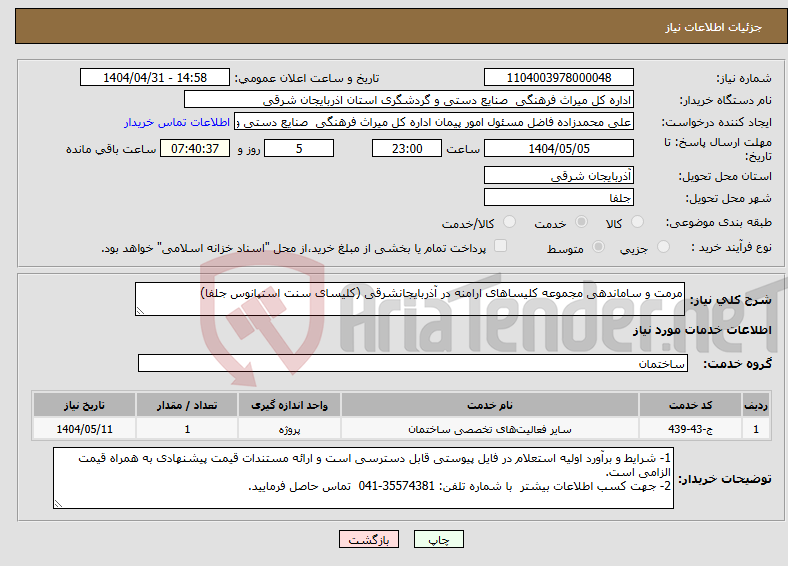
Task: Click the delivery province field آذربایجان شرقی
Action: pos(558,175)
